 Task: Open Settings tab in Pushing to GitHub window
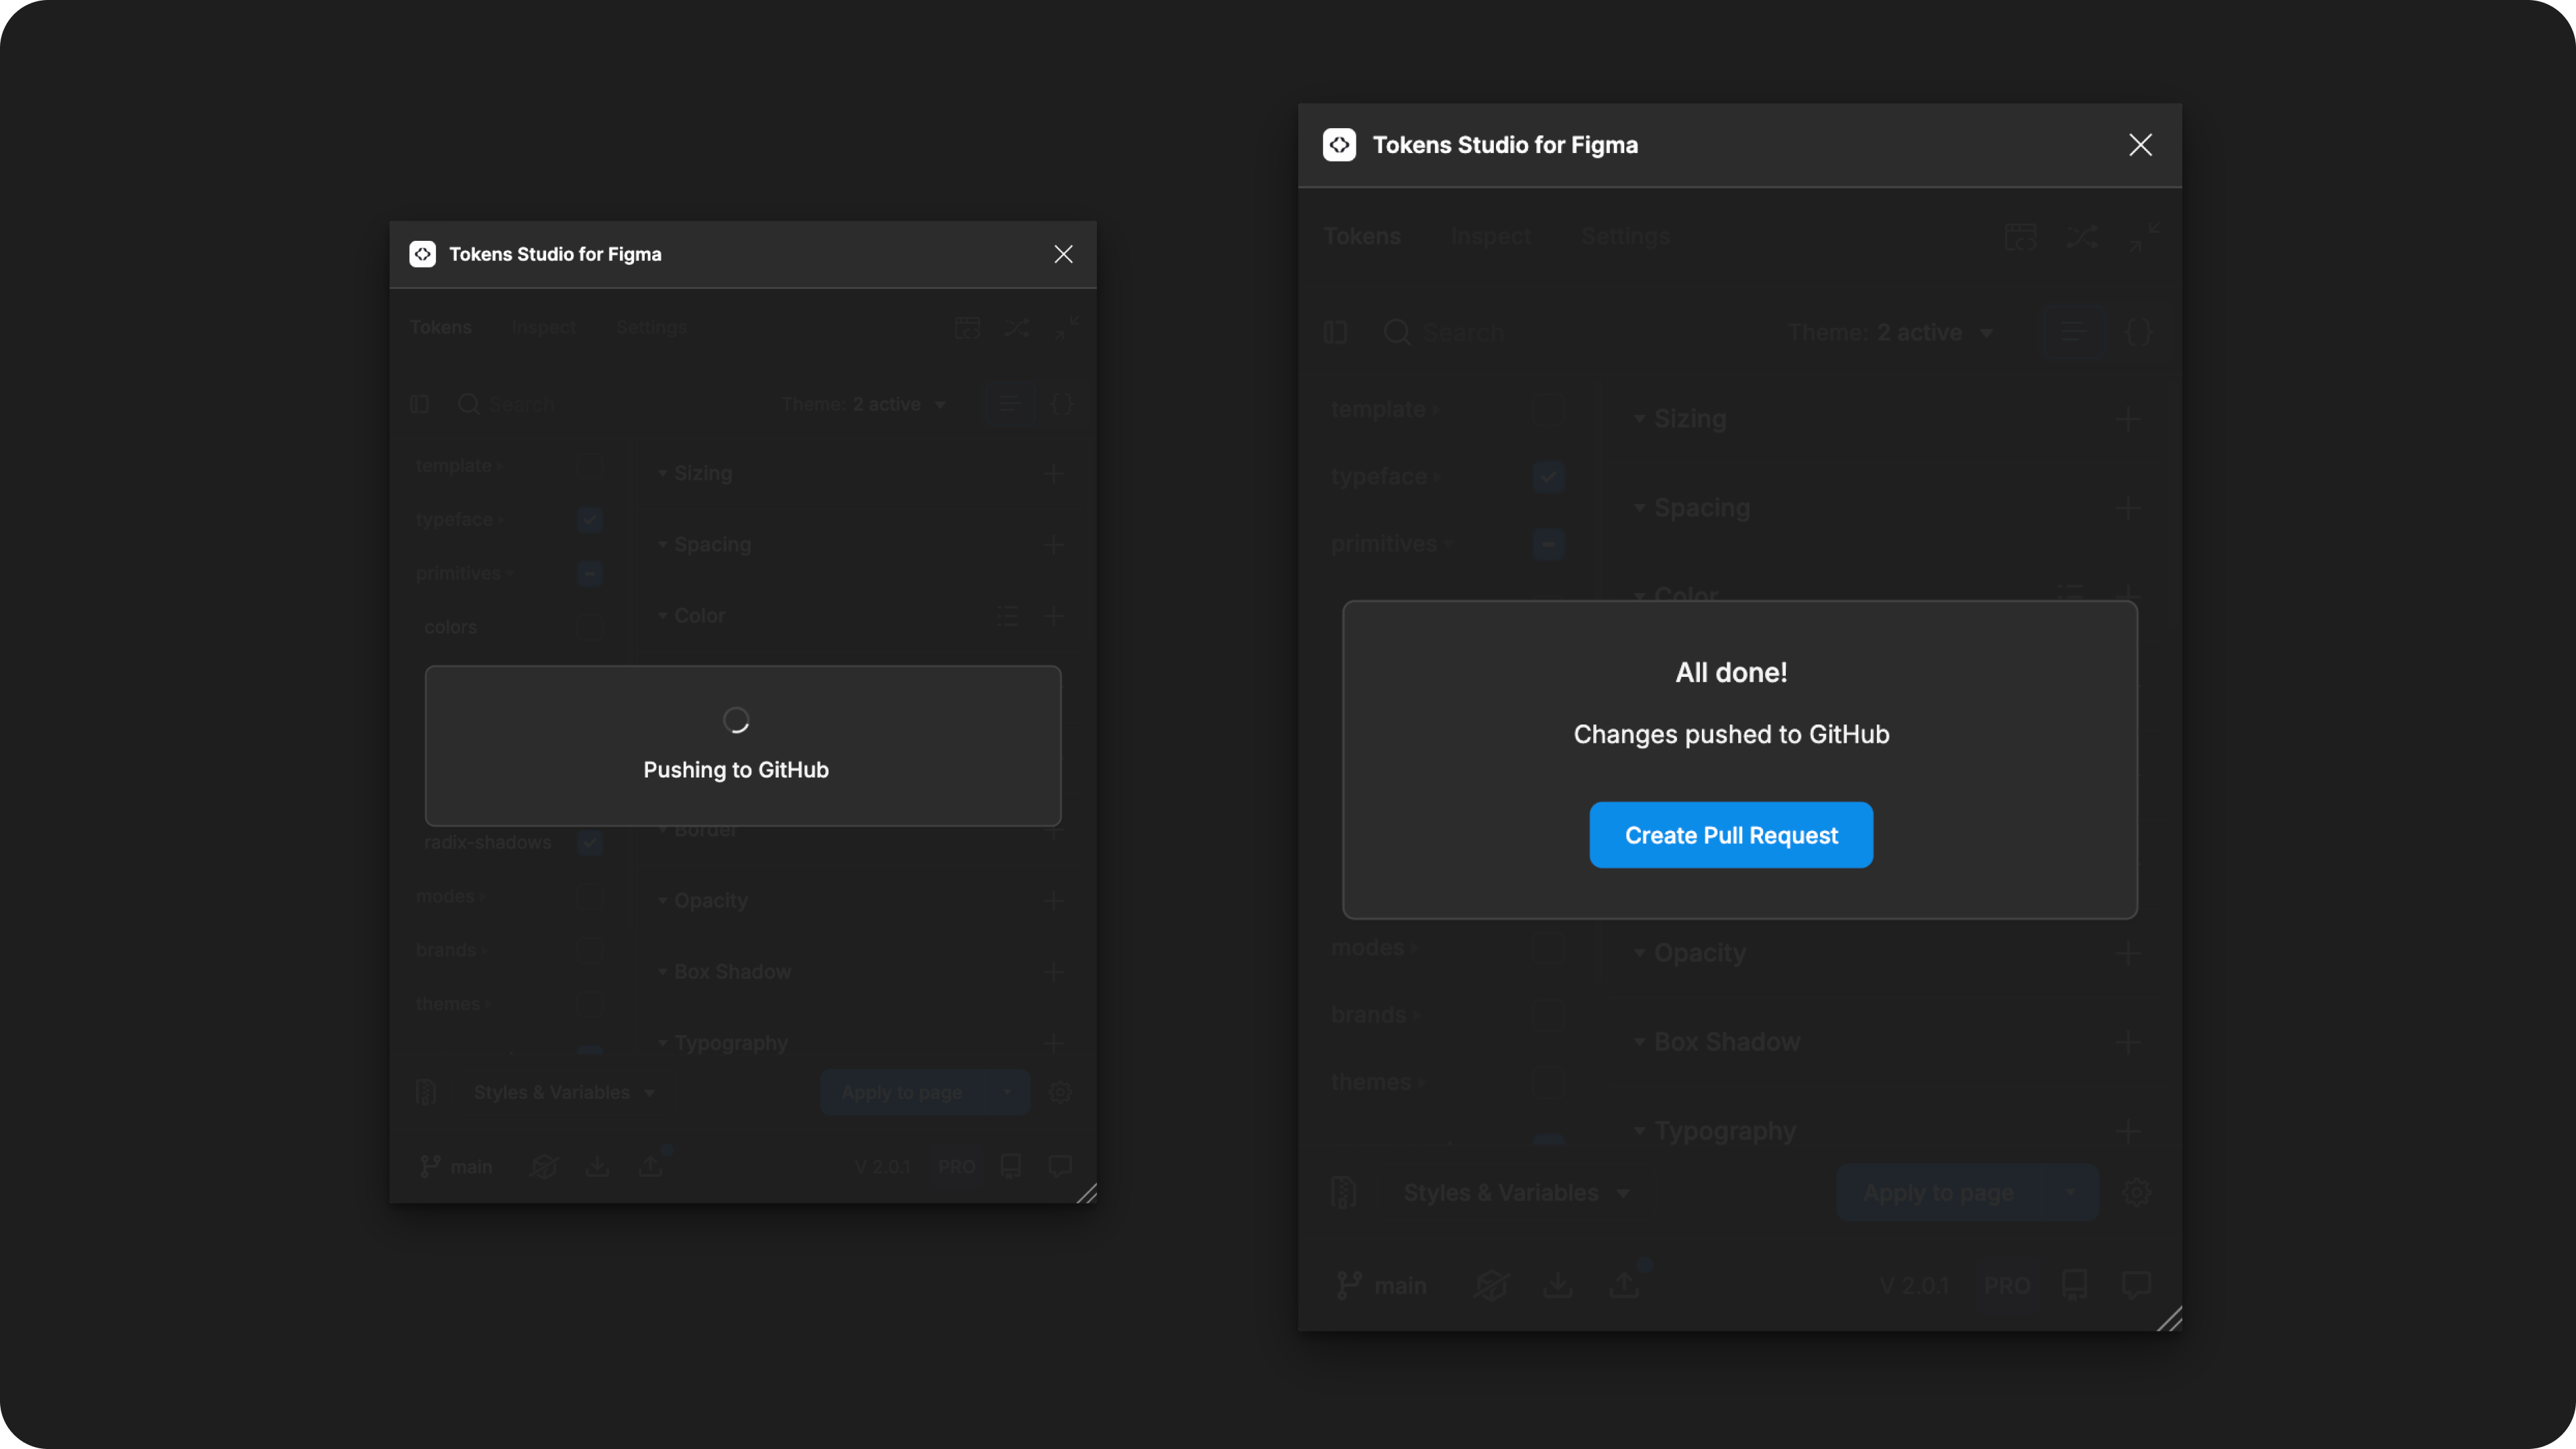click(x=651, y=327)
